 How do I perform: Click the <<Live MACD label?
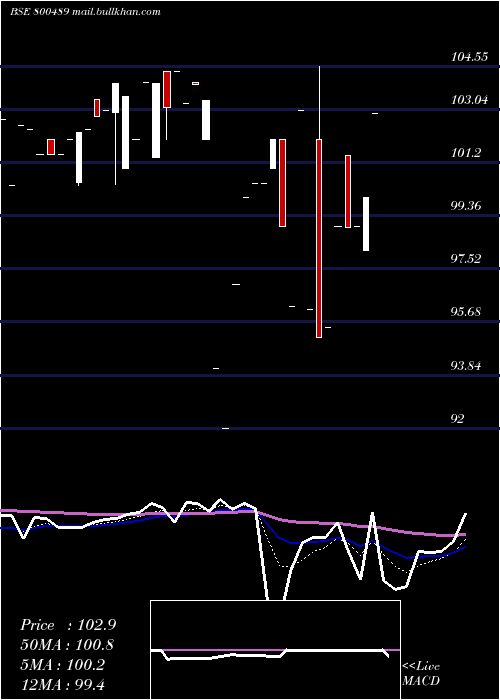click(x=421, y=674)
